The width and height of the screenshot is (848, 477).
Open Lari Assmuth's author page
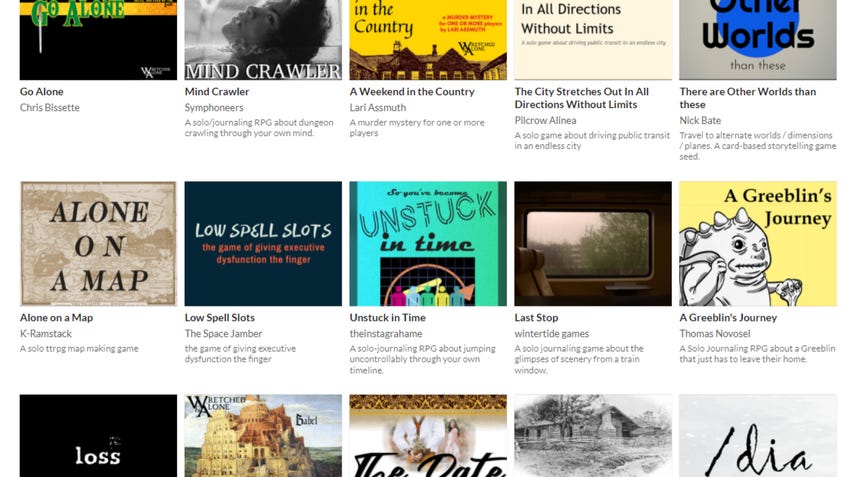[x=377, y=108]
